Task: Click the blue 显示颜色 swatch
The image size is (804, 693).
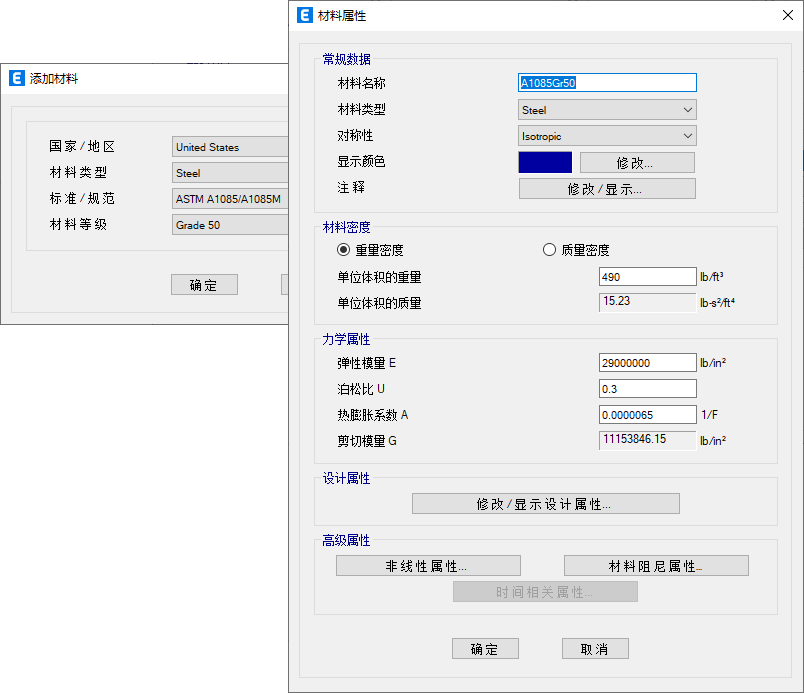Action: pos(545,162)
